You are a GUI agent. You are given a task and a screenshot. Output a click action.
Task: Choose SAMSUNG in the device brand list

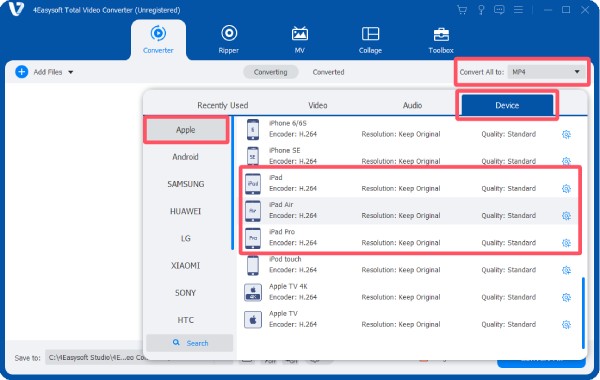[x=186, y=184]
